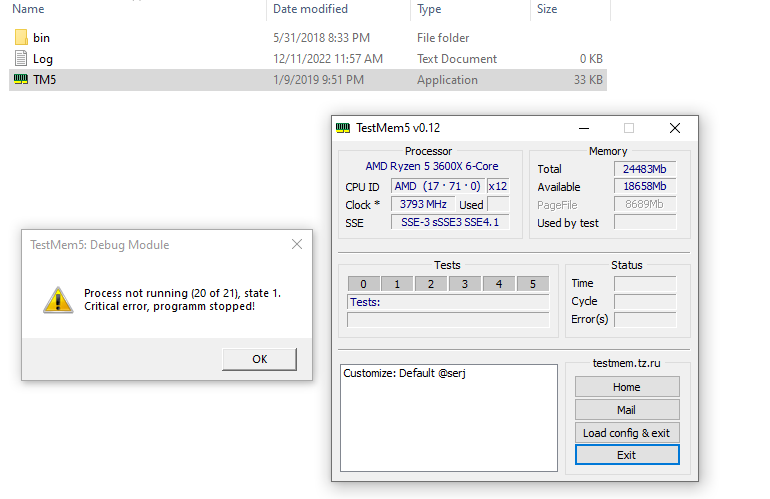770x499 pixels.
Task: Select test slot 1 in Tests panel
Action: [x=397, y=284]
